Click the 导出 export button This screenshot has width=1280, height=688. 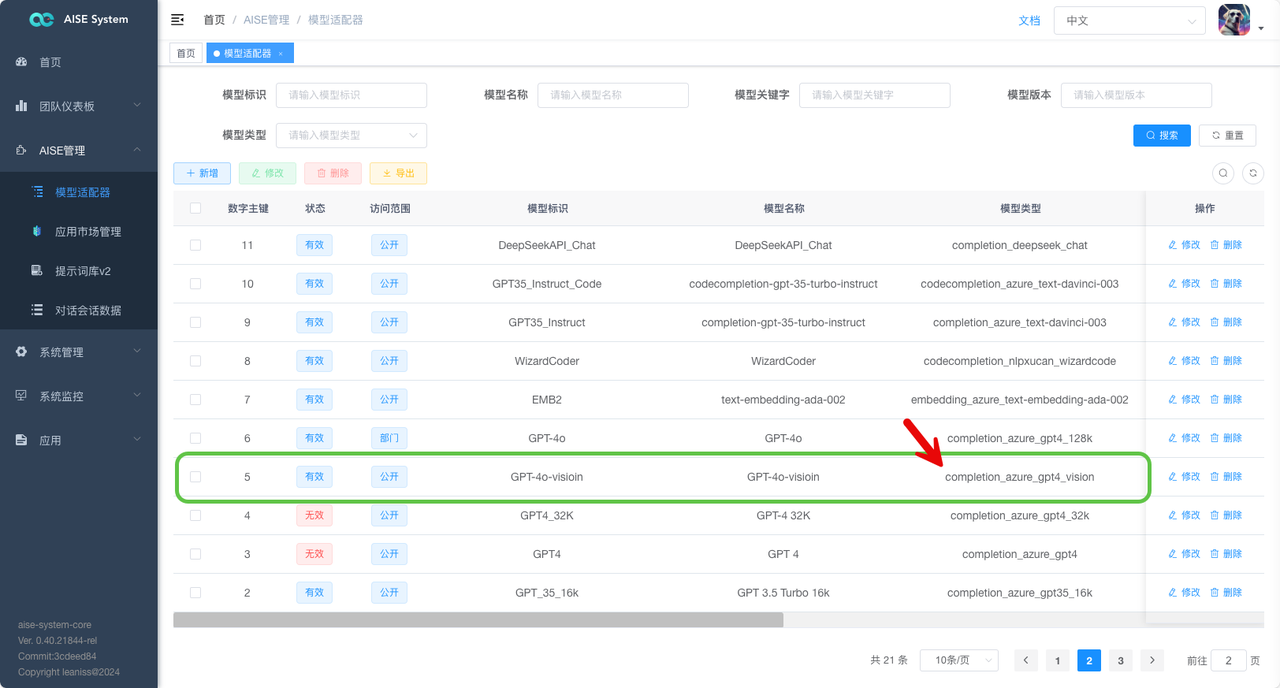tap(398, 173)
